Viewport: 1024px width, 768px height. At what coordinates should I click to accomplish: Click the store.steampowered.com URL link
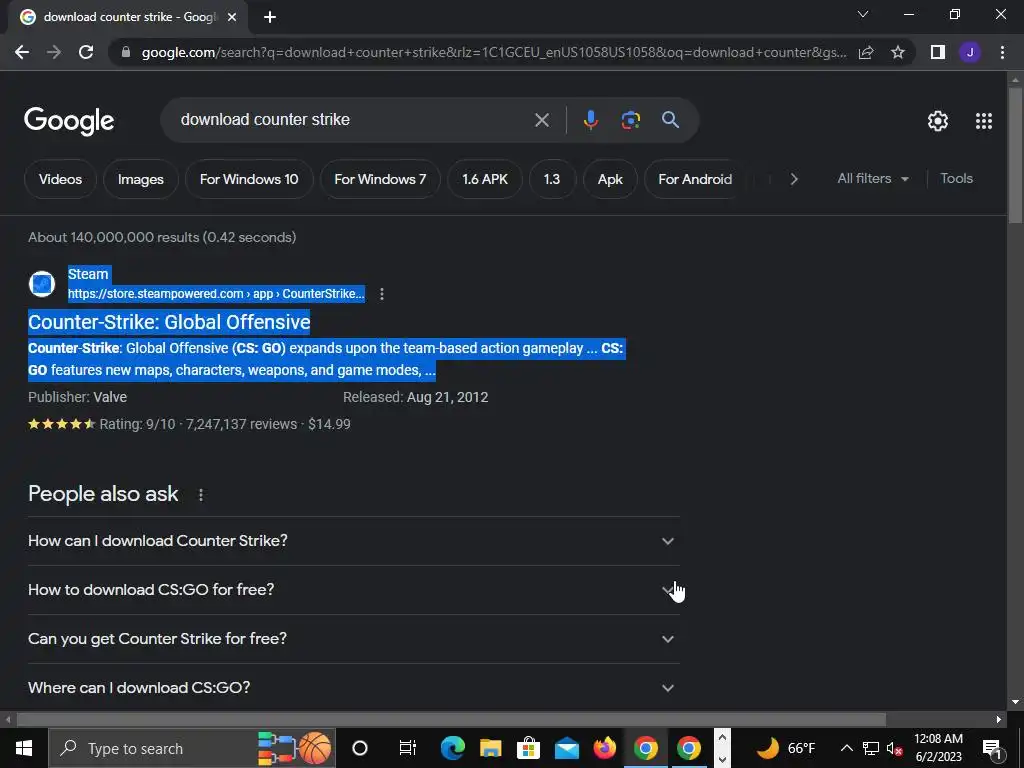pos(216,294)
